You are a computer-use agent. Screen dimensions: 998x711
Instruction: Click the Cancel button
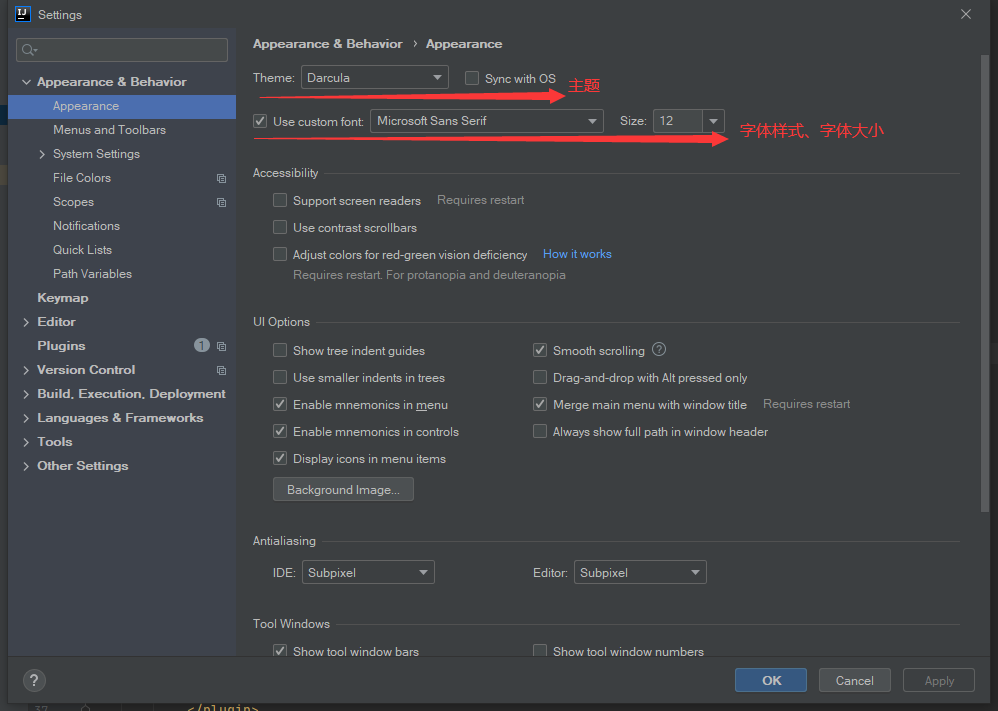click(x=854, y=680)
